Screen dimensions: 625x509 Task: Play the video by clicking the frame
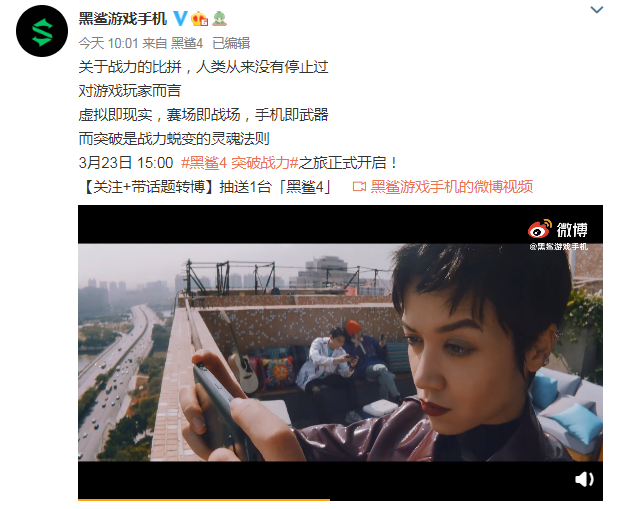click(x=340, y=352)
